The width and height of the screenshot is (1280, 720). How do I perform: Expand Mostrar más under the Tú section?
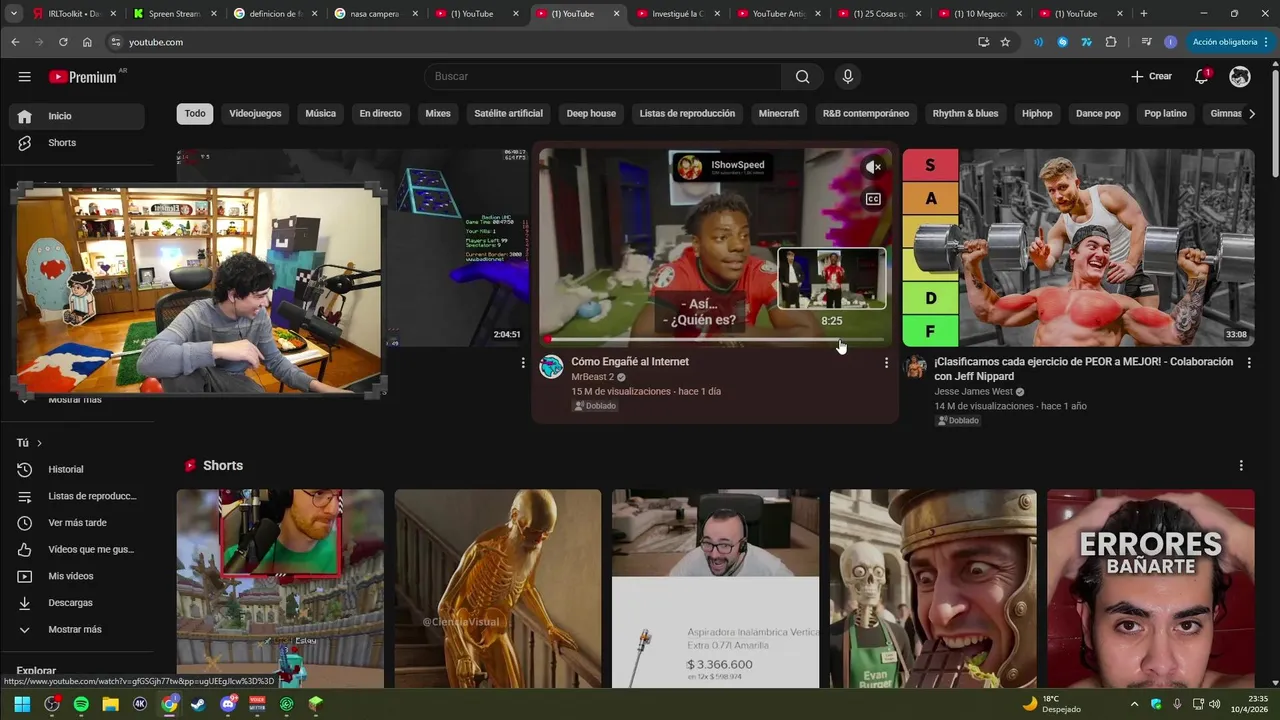(x=76, y=629)
